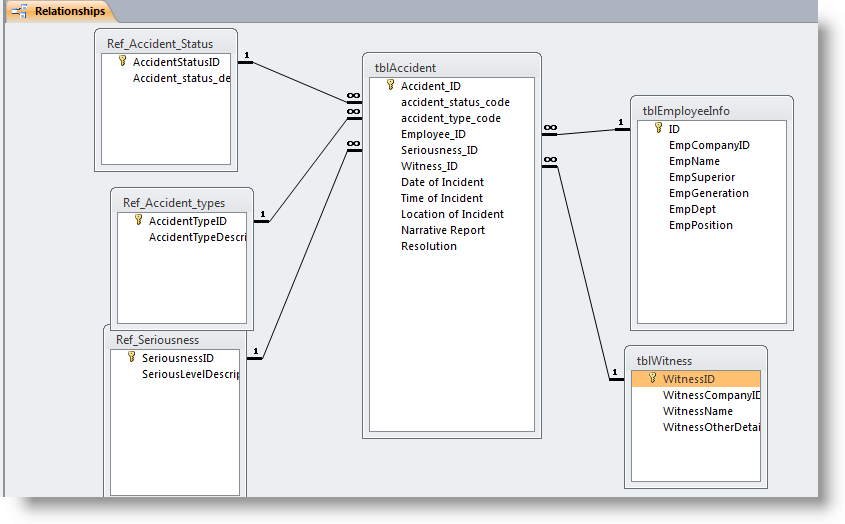Select the Ref_Seriousness table title

click(x=157, y=340)
